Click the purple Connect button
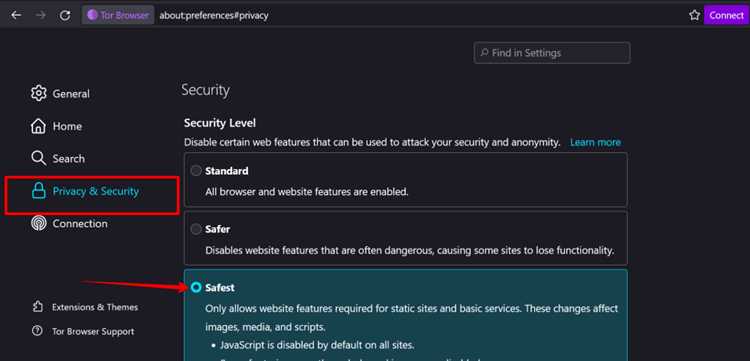Viewport: 750px width, 361px height. (727, 15)
